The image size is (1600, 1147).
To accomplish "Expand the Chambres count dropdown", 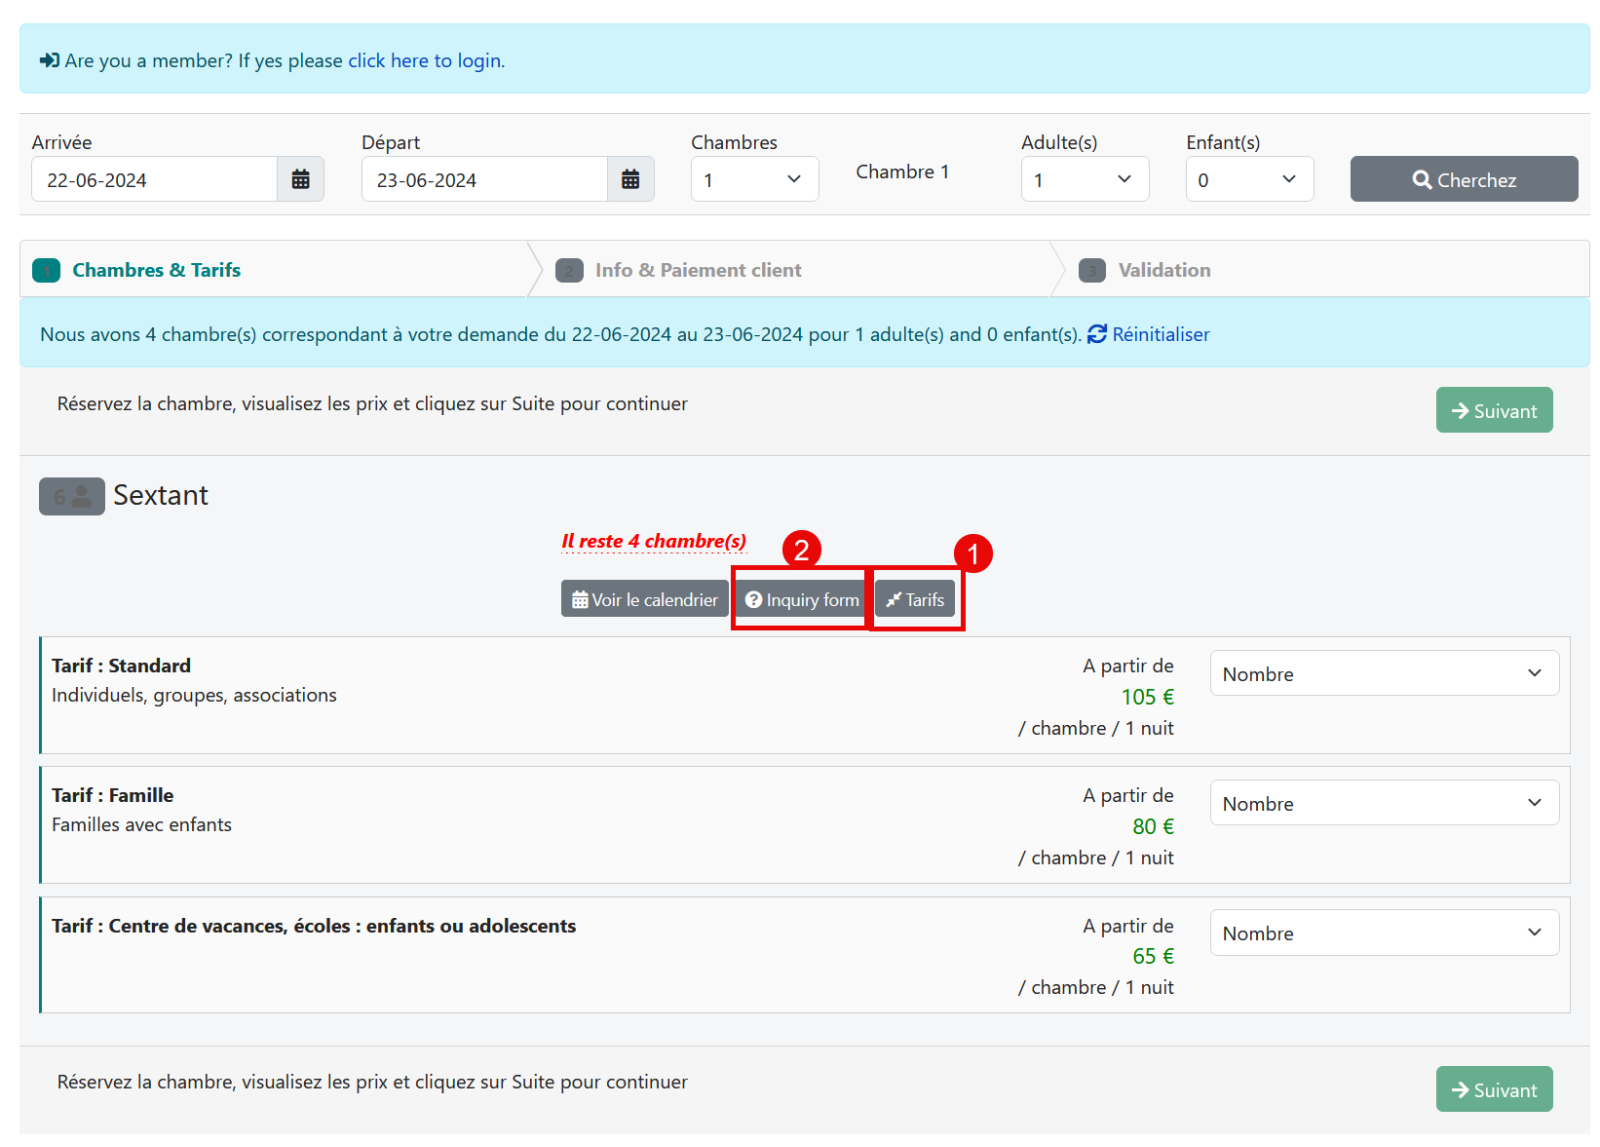I will pyautogui.click(x=754, y=180).
